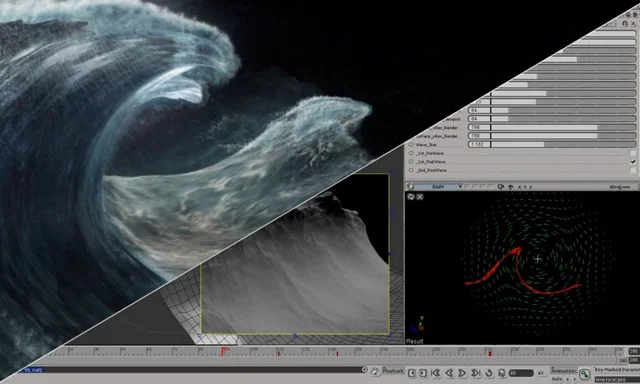Jump to the first frame
The width and height of the screenshot is (640, 384).
click(436, 373)
